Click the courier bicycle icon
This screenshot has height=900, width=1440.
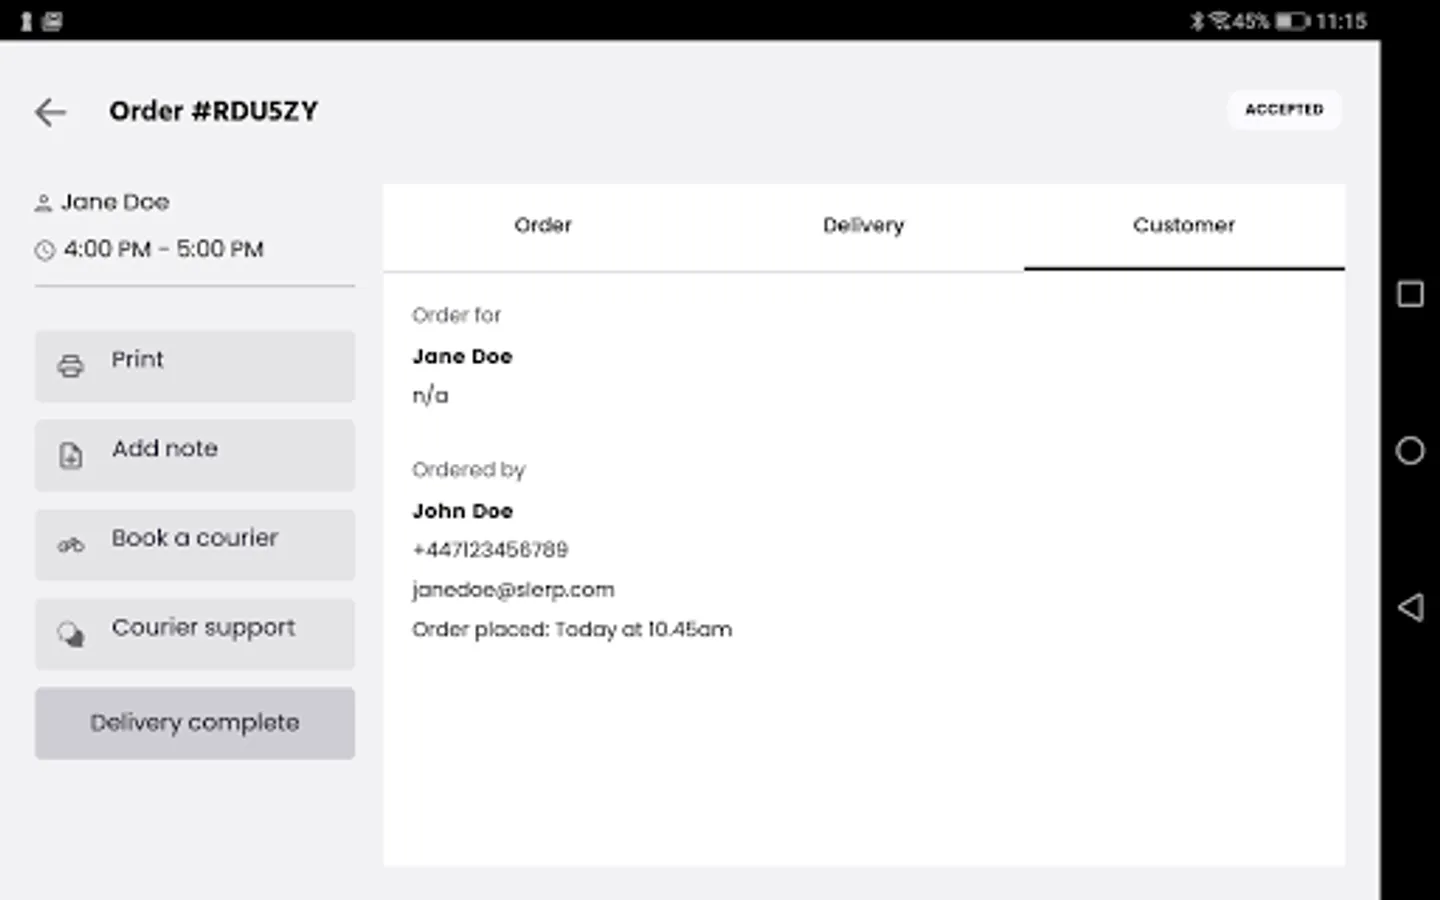click(x=70, y=545)
